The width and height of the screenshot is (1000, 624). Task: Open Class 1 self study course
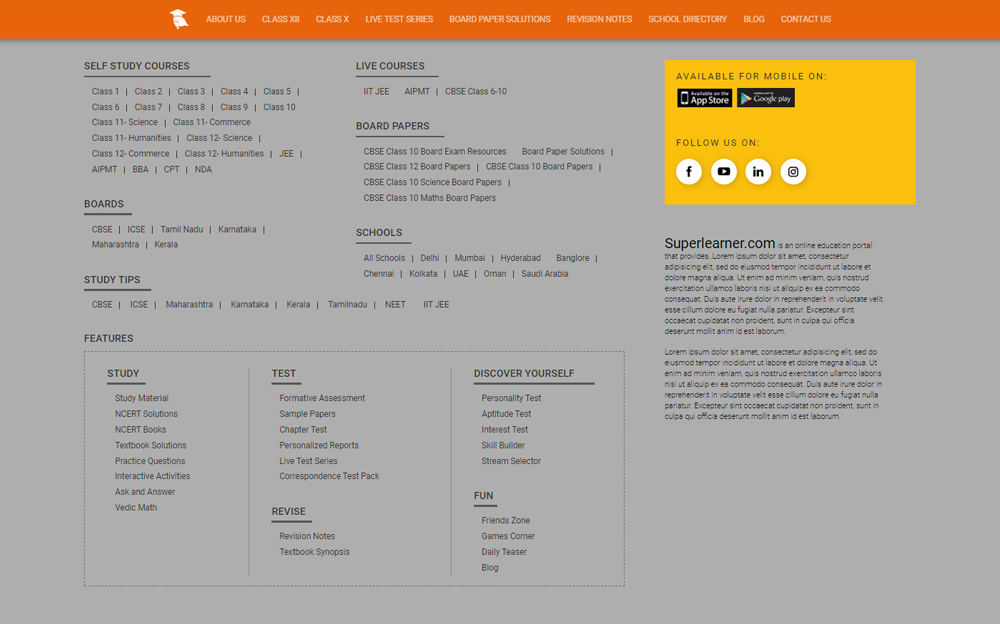105,91
